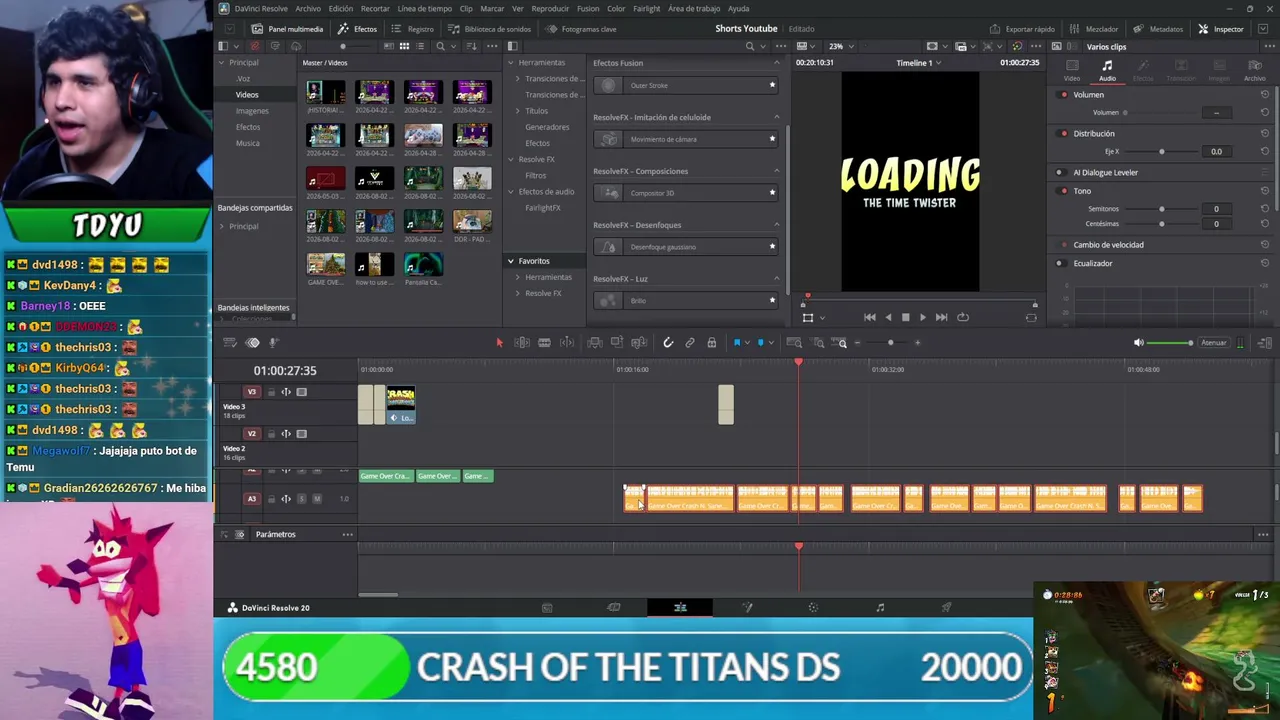Open the Archivo menu
The image size is (1280, 720).
[308, 9]
